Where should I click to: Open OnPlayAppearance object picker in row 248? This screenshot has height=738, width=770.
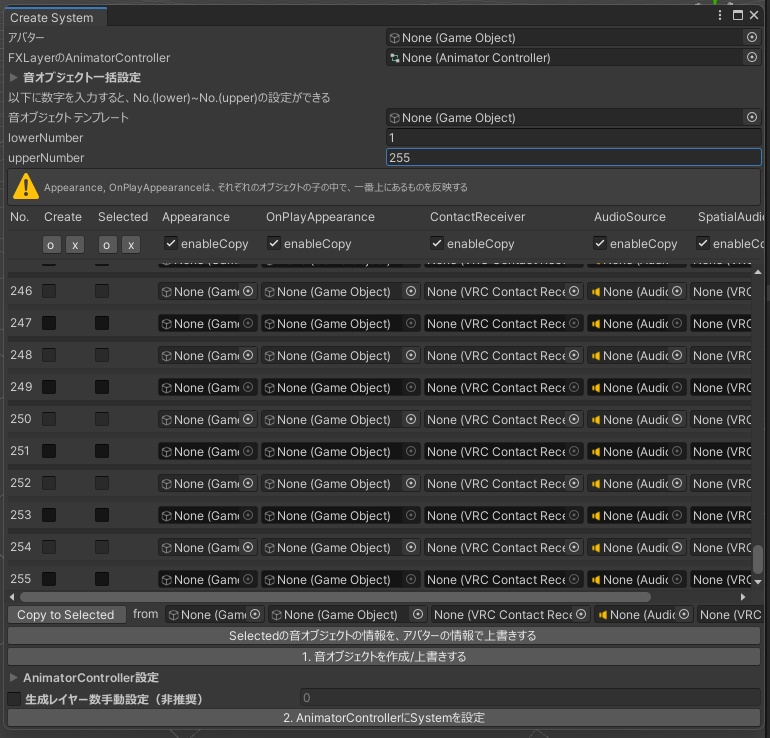411,355
